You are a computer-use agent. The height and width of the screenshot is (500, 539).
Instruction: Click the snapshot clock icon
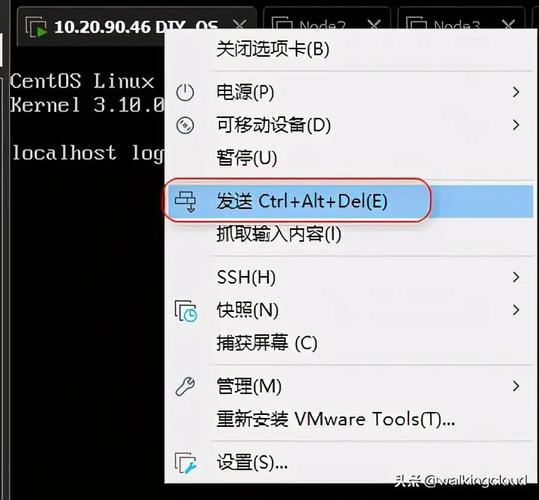[186, 311]
